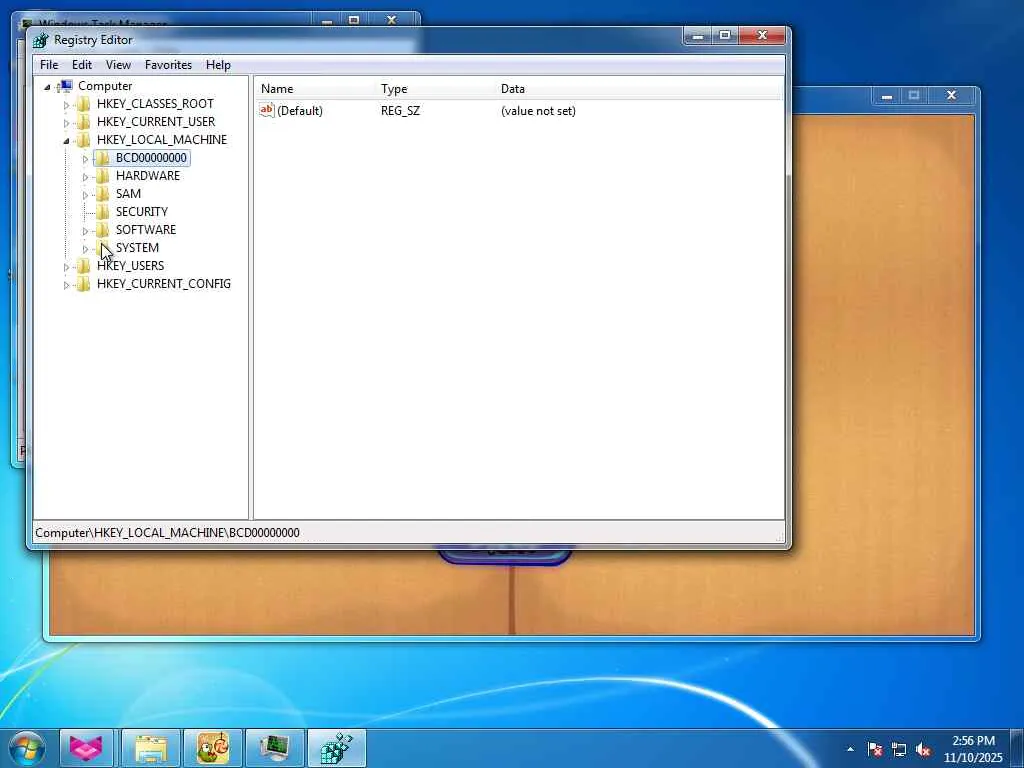This screenshot has width=1024, height=768.
Task: Select the (Default) value name
Action: [300, 110]
